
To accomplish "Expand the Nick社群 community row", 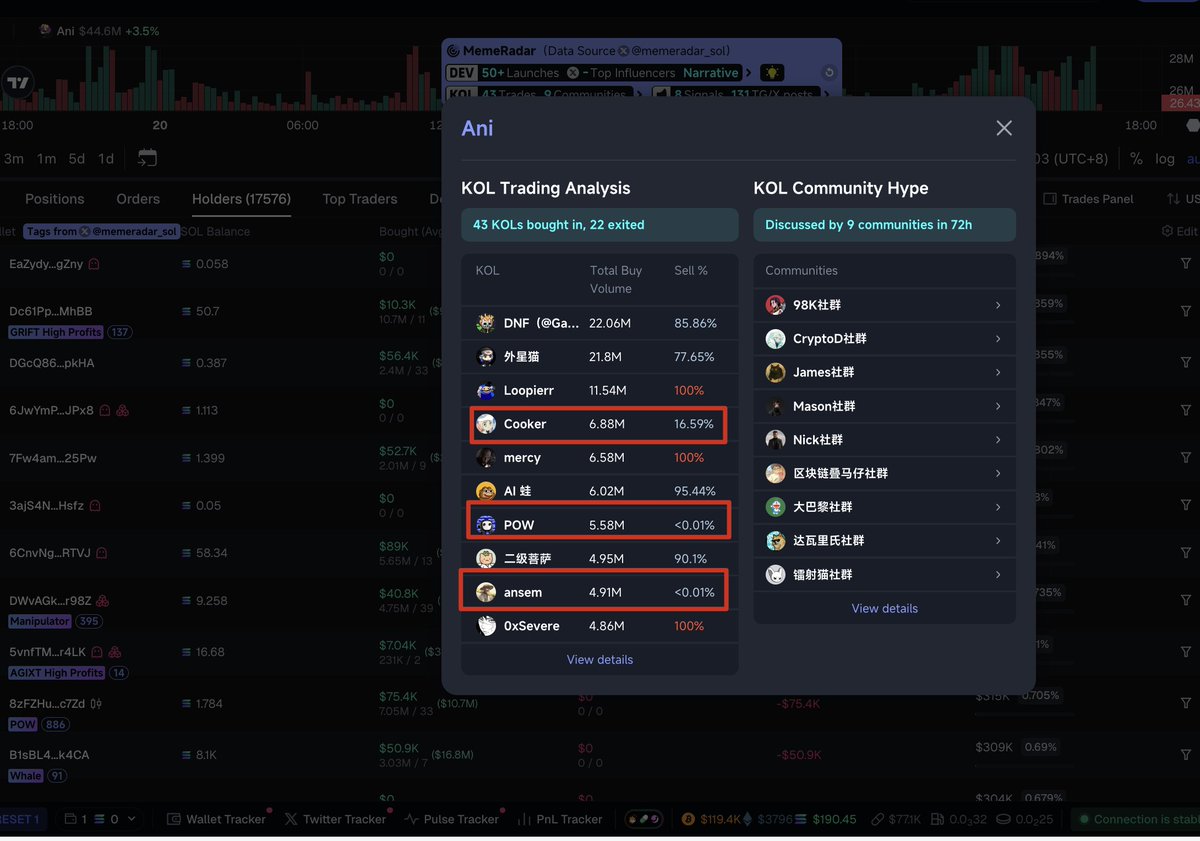I will tap(998, 440).
